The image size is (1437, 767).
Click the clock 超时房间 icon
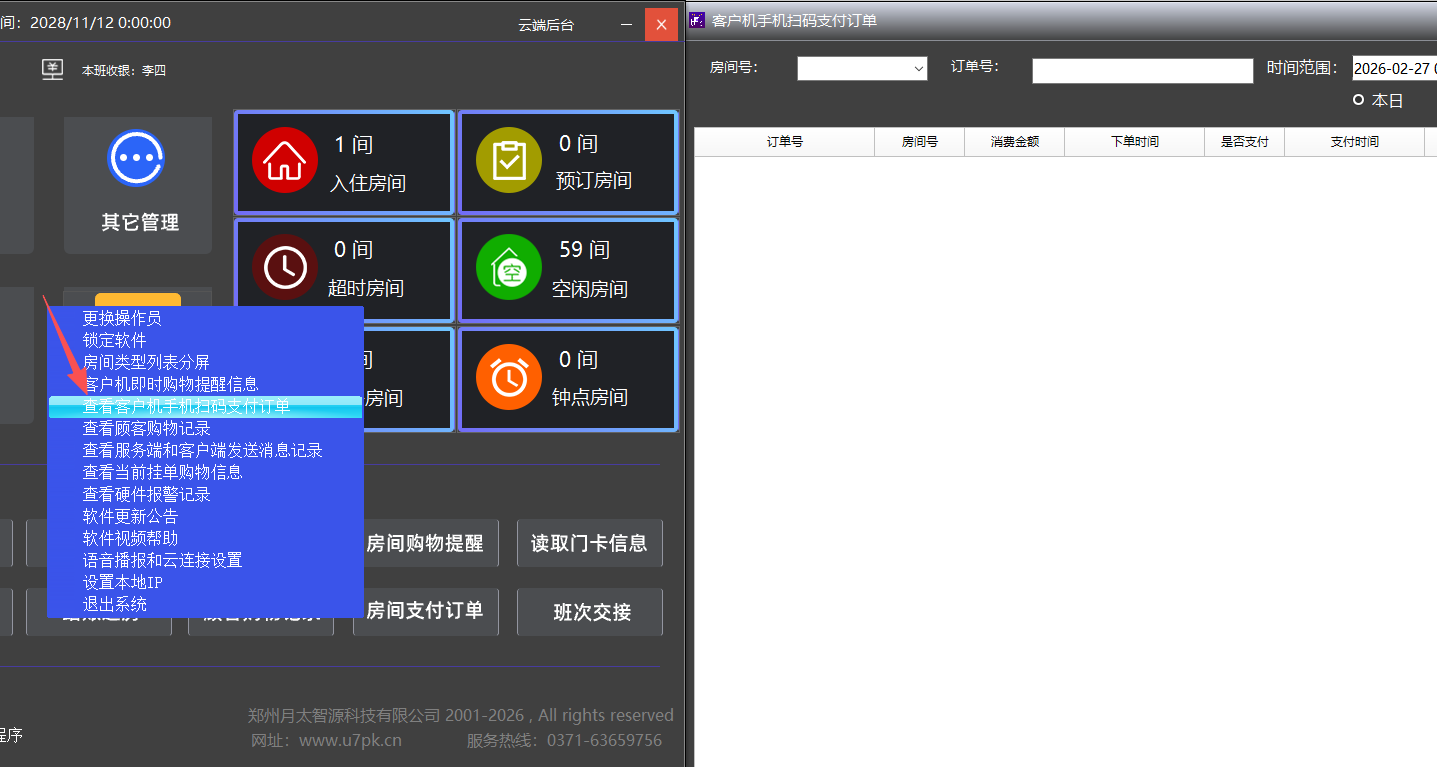[284, 268]
